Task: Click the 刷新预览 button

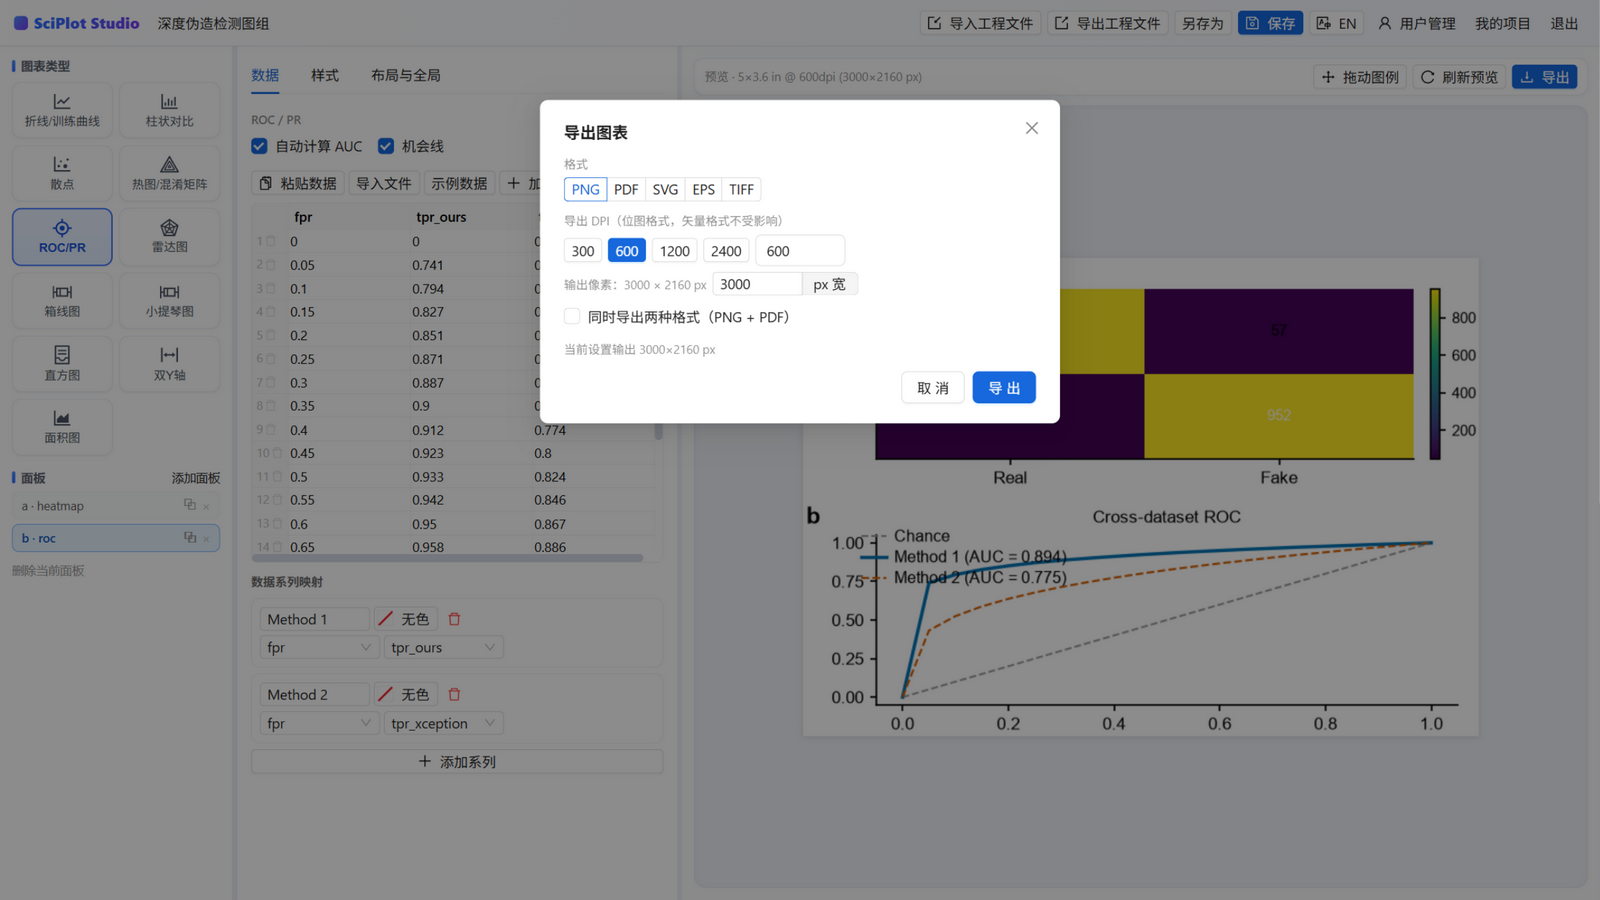Action: click(x=1460, y=77)
